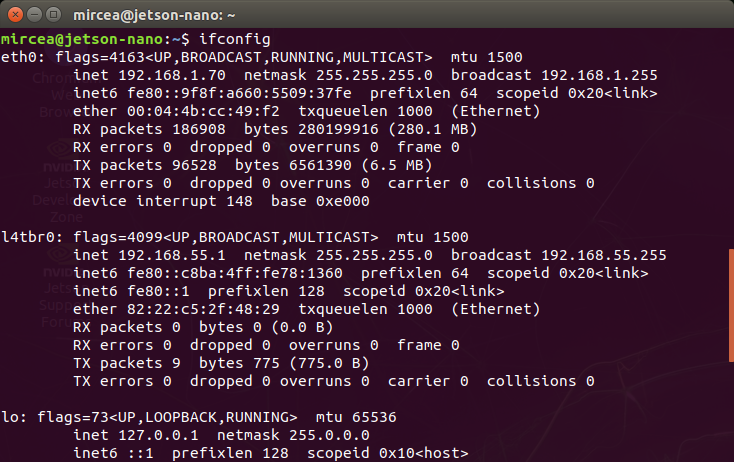Screen dimensions: 734x462
Task: Click the IP address 192.168.1.70
Action: click(x=172, y=75)
